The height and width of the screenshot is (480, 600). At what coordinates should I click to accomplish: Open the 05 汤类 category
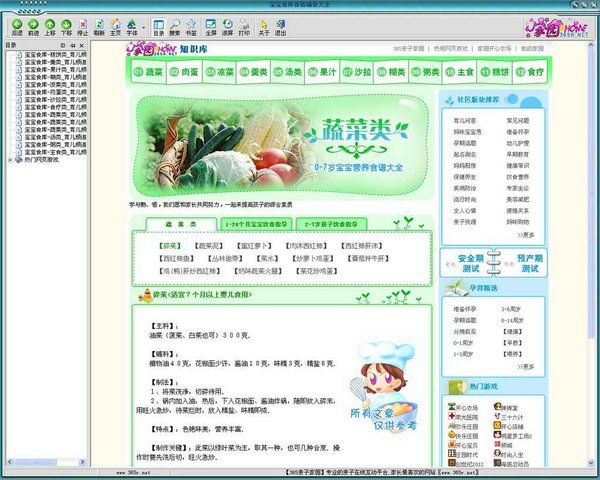[288, 72]
